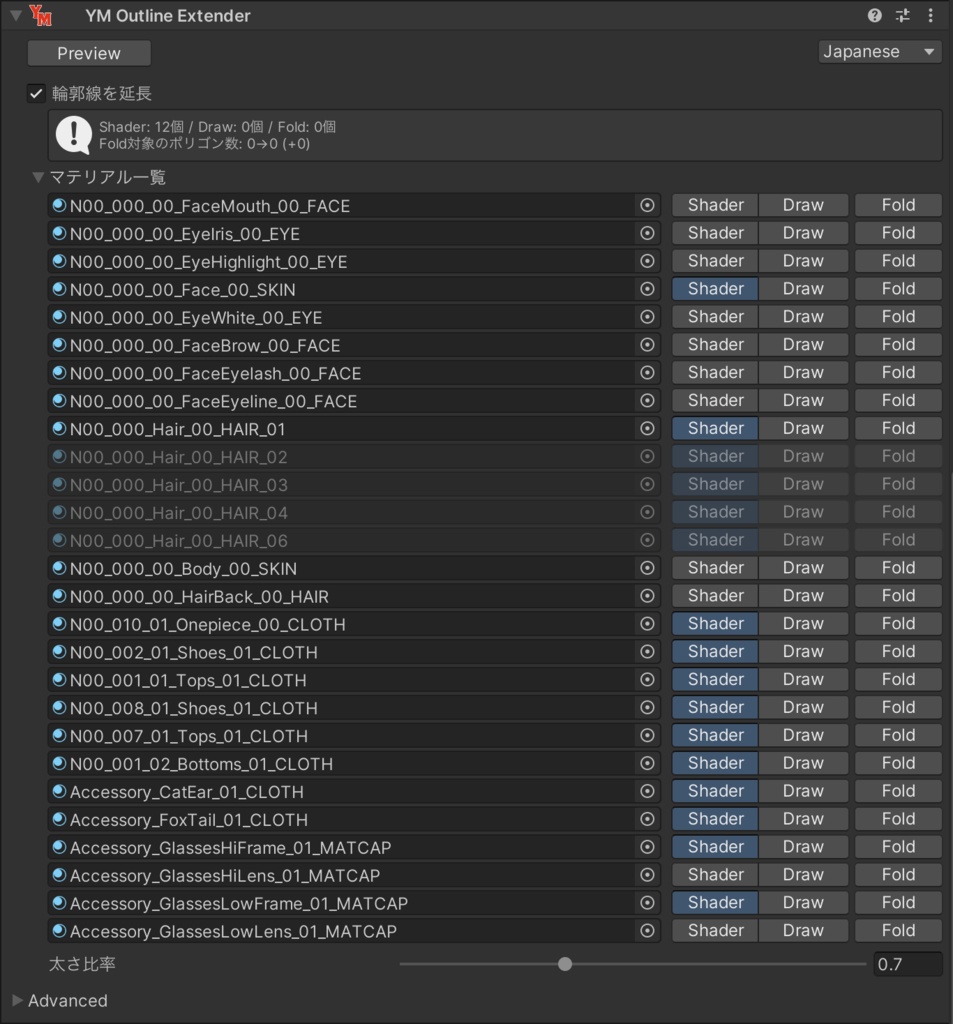Toggle Fold mode for Onepiece_00_CLOTH
The height and width of the screenshot is (1024, 953).
[x=898, y=624]
